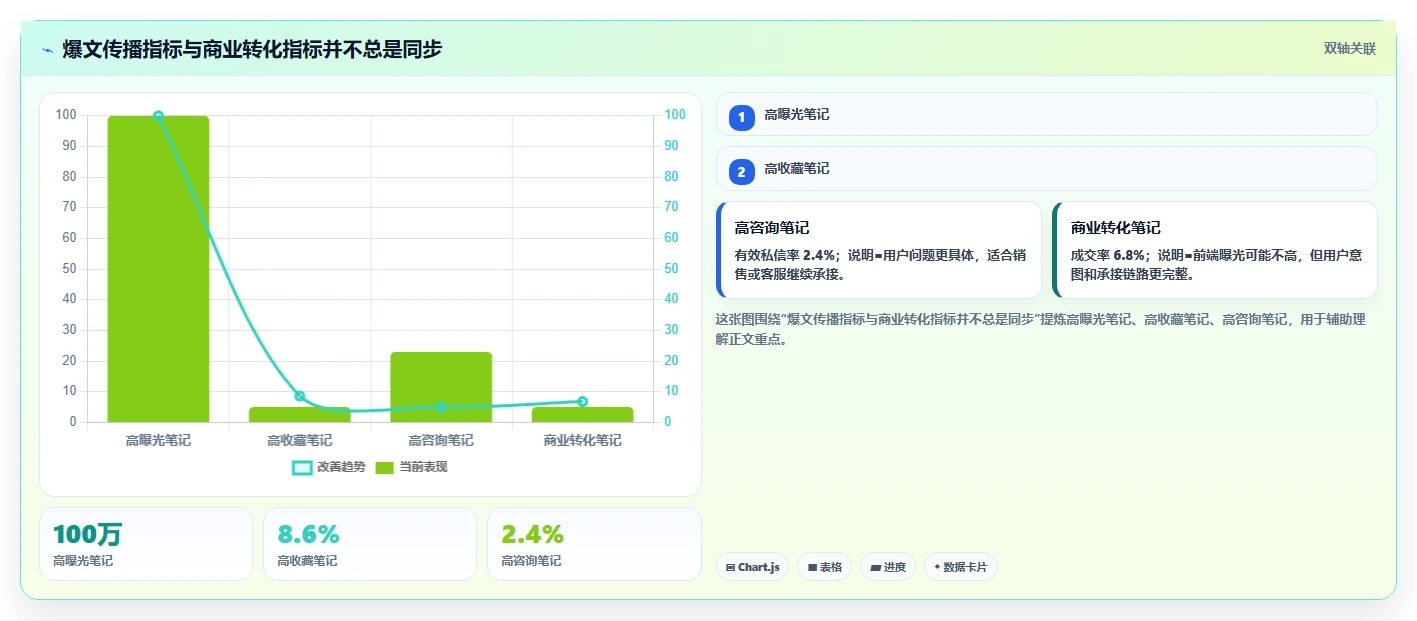
Task: Click the icon inside the 进度 tag
Action: coord(876,567)
